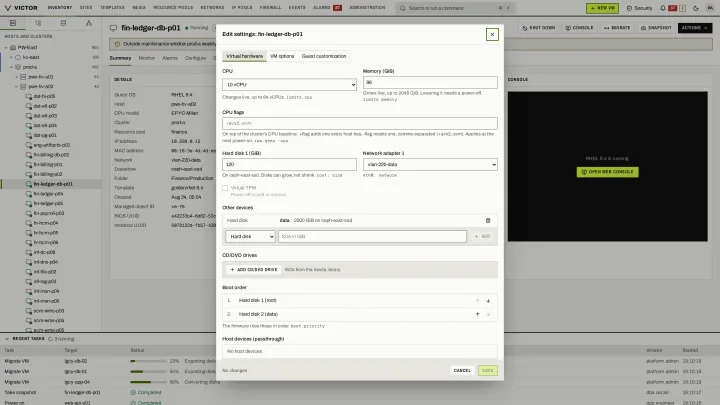720x405 pixels.
Task: Click the Memory (GiB) input field
Action: click(x=430, y=83)
